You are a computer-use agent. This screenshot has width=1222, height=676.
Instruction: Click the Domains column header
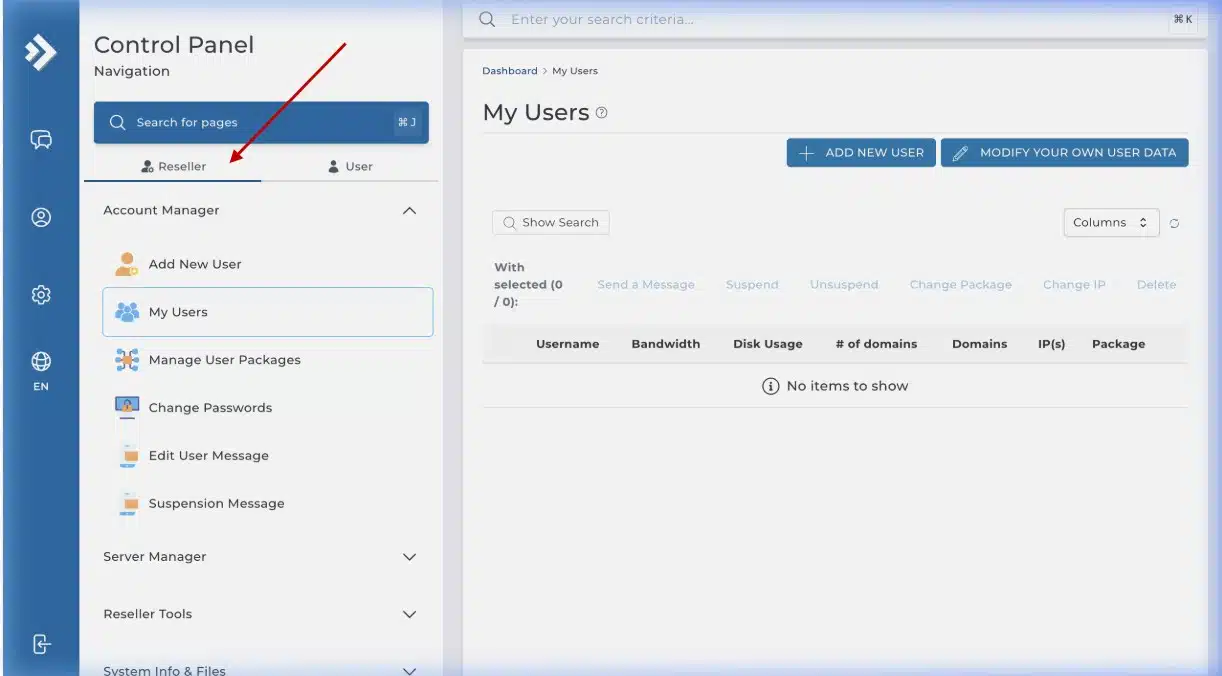[x=979, y=344]
